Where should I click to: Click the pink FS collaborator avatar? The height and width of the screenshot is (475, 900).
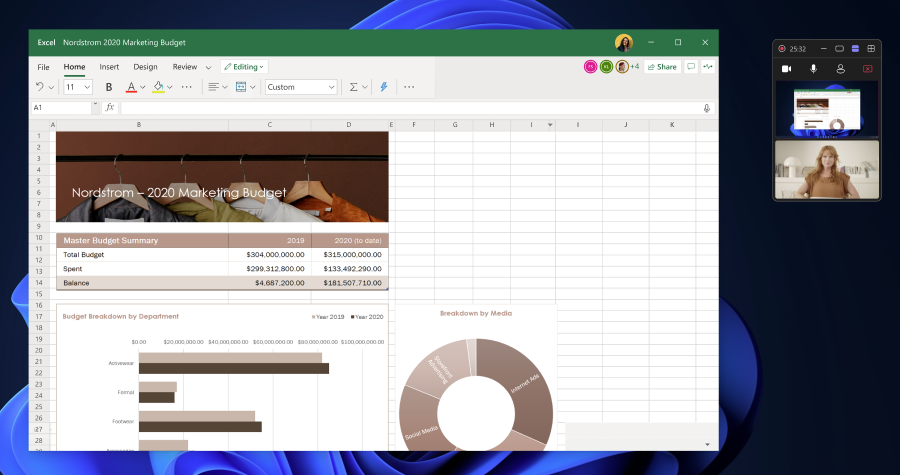(591, 67)
